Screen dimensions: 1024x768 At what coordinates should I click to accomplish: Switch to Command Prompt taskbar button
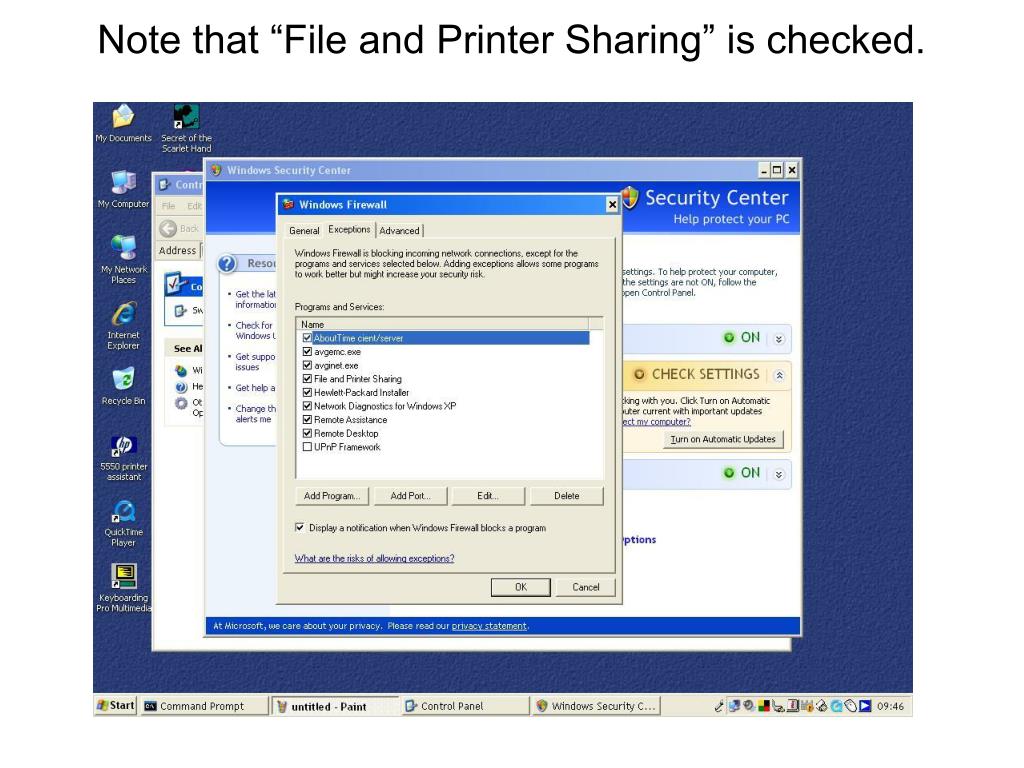click(205, 706)
